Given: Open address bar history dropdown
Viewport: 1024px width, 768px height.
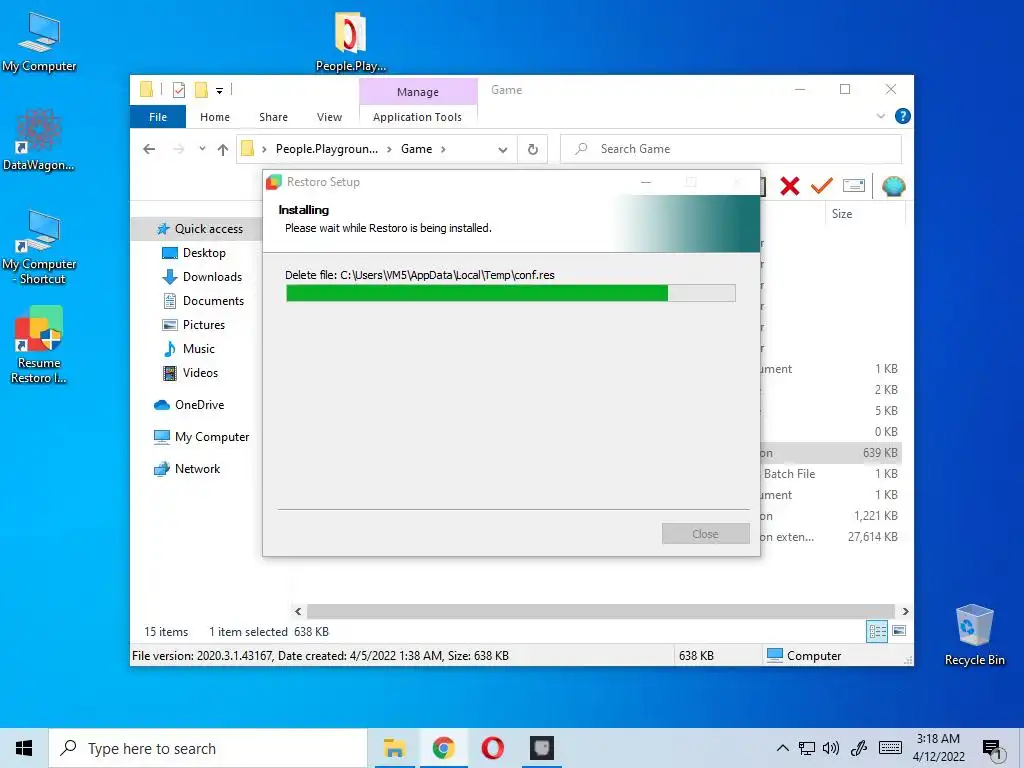Looking at the screenshot, I should click(502, 149).
